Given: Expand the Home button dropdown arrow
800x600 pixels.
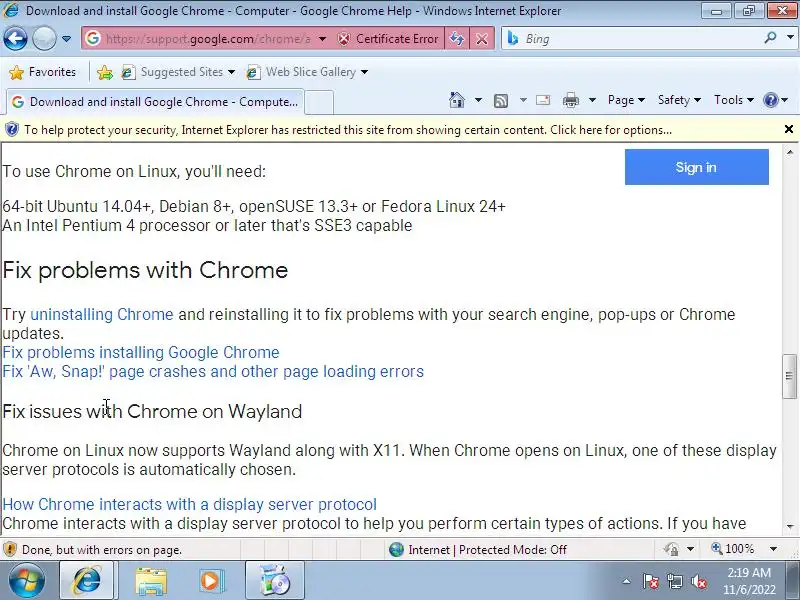Looking at the screenshot, I should coord(478,100).
